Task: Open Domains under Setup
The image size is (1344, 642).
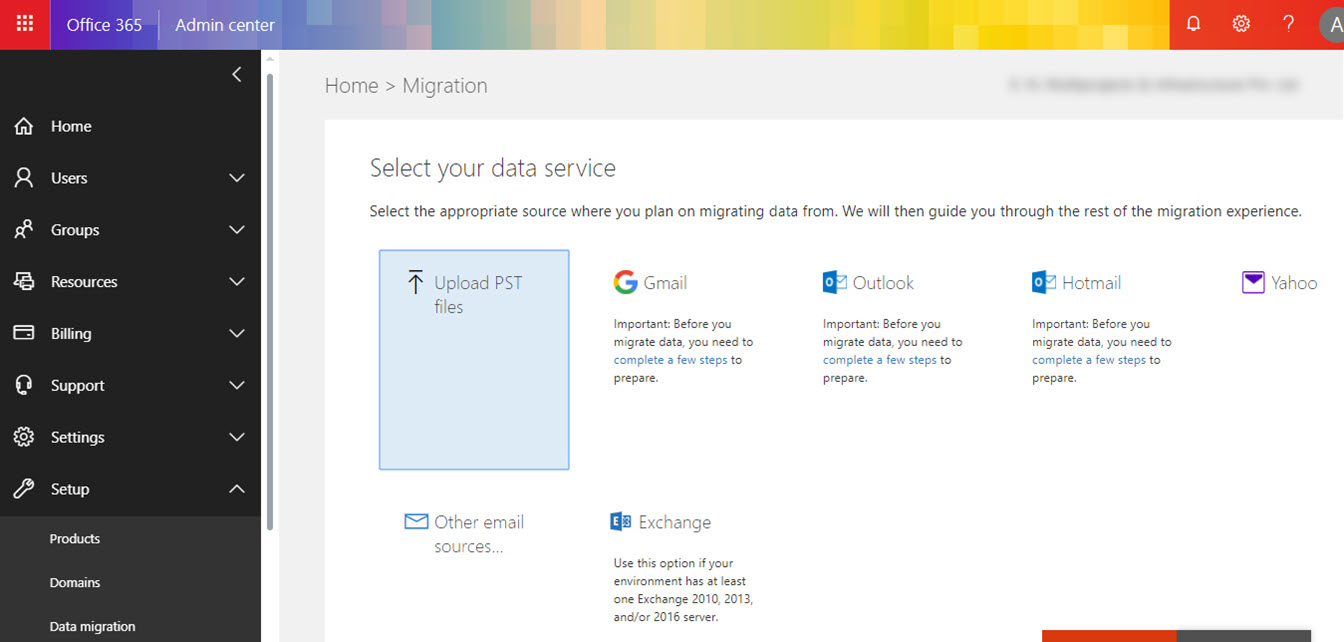Action: click(x=75, y=583)
